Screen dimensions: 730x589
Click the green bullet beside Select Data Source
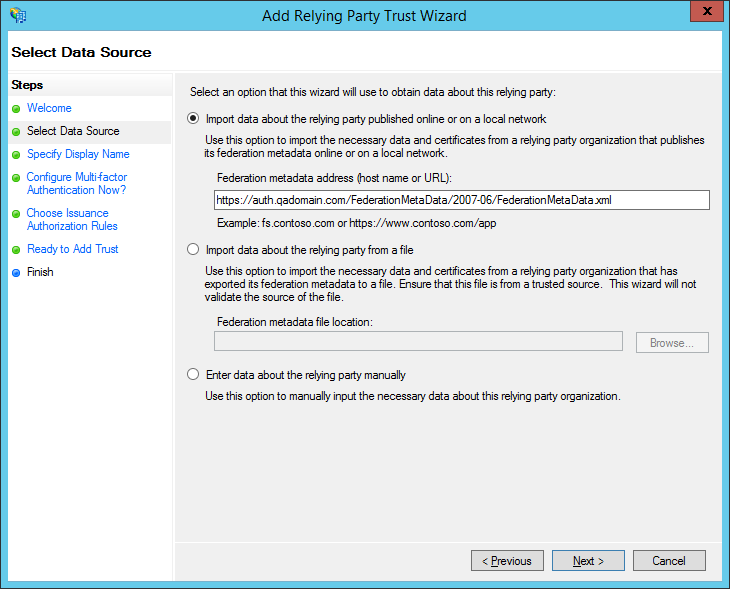click(16, 132)
